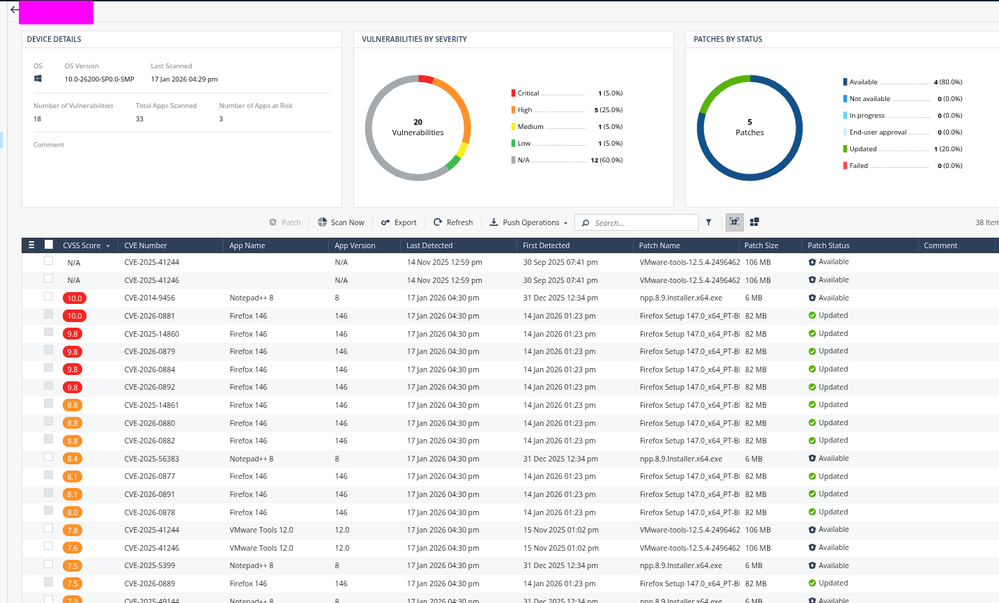Click the greyed-out Patch button
Image resolution: width=999 pixels, height=603 pixels.
coord(285,222)
